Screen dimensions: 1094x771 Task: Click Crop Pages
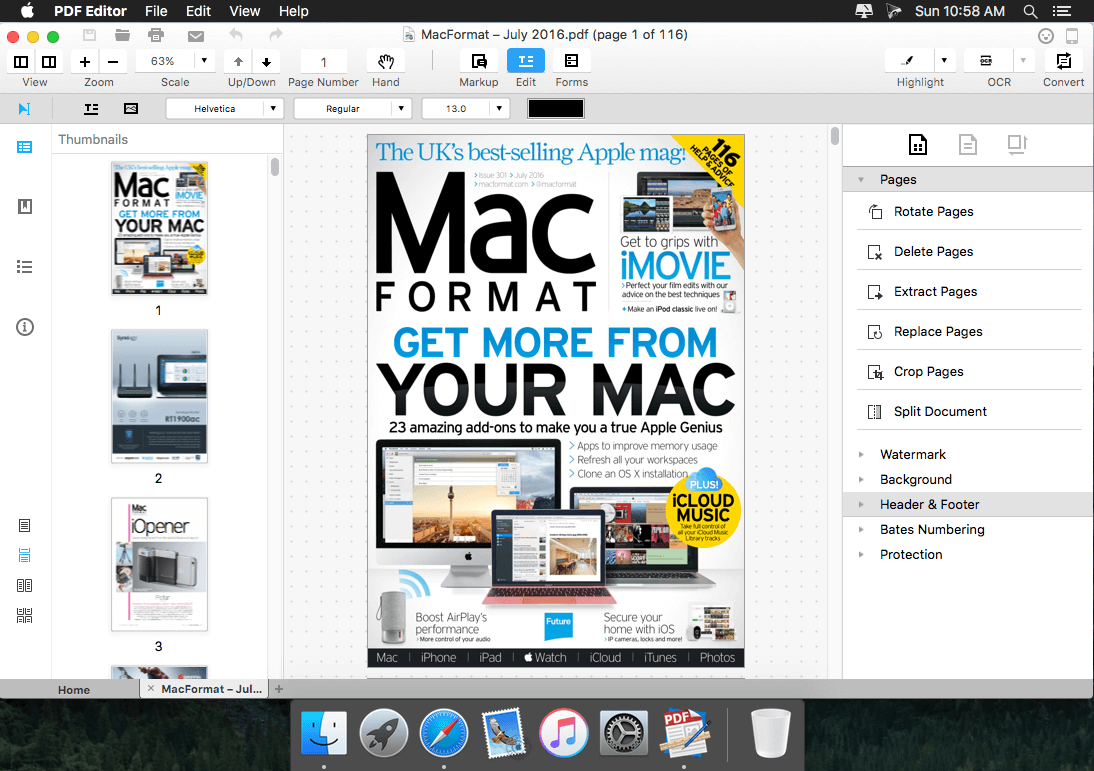pos(969,371)
